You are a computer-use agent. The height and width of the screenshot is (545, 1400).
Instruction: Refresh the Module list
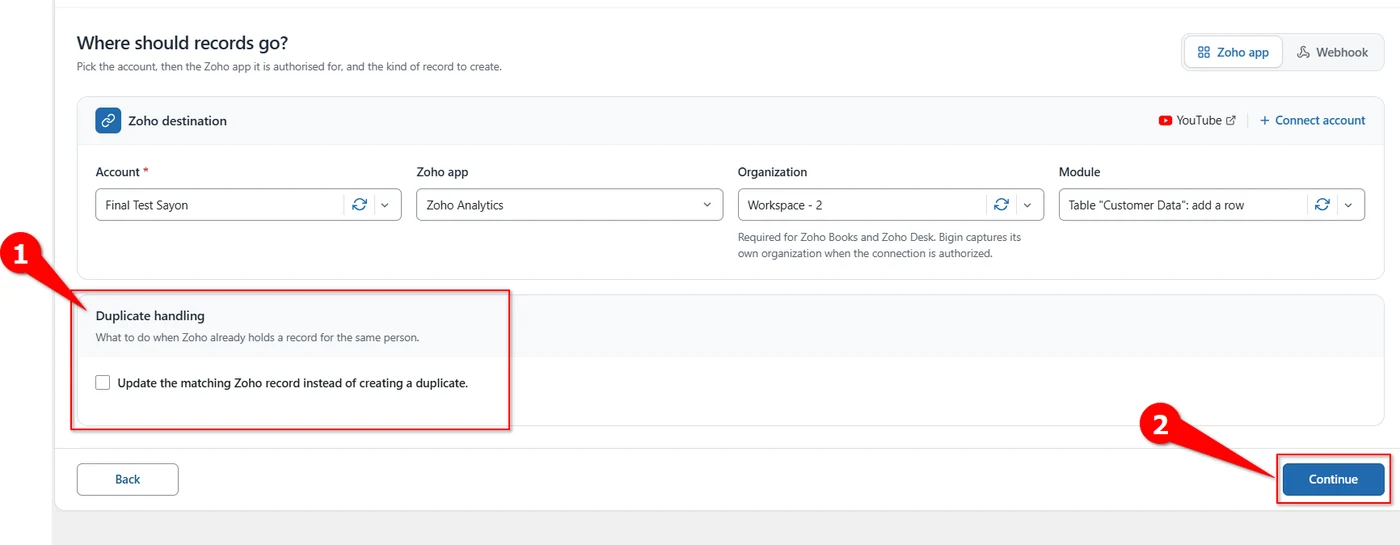[1322, 205]
